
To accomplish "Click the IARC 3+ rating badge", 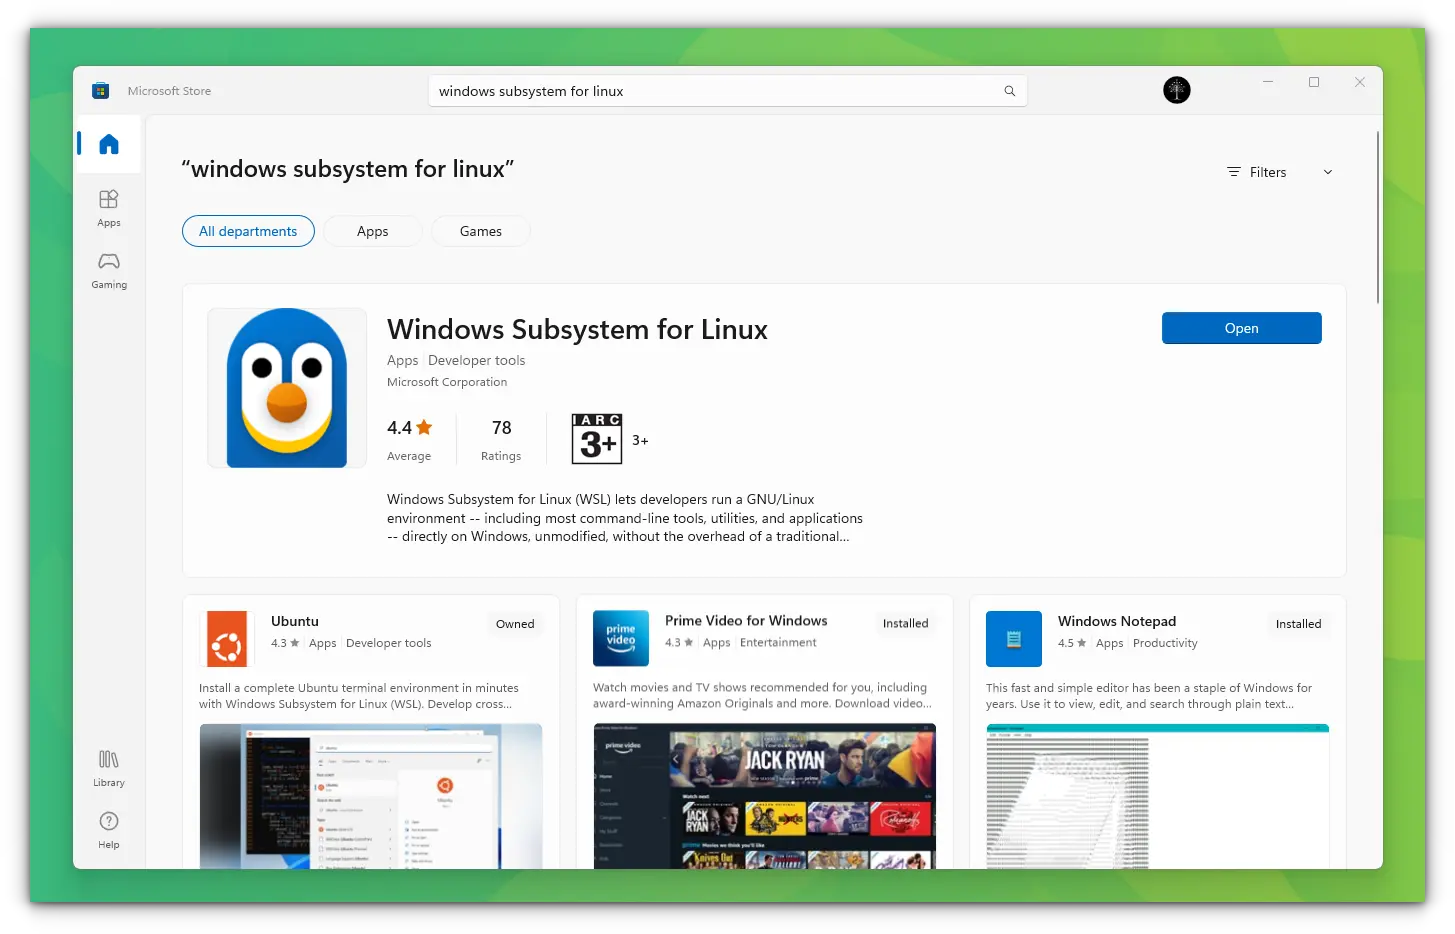I will point(597,439).
